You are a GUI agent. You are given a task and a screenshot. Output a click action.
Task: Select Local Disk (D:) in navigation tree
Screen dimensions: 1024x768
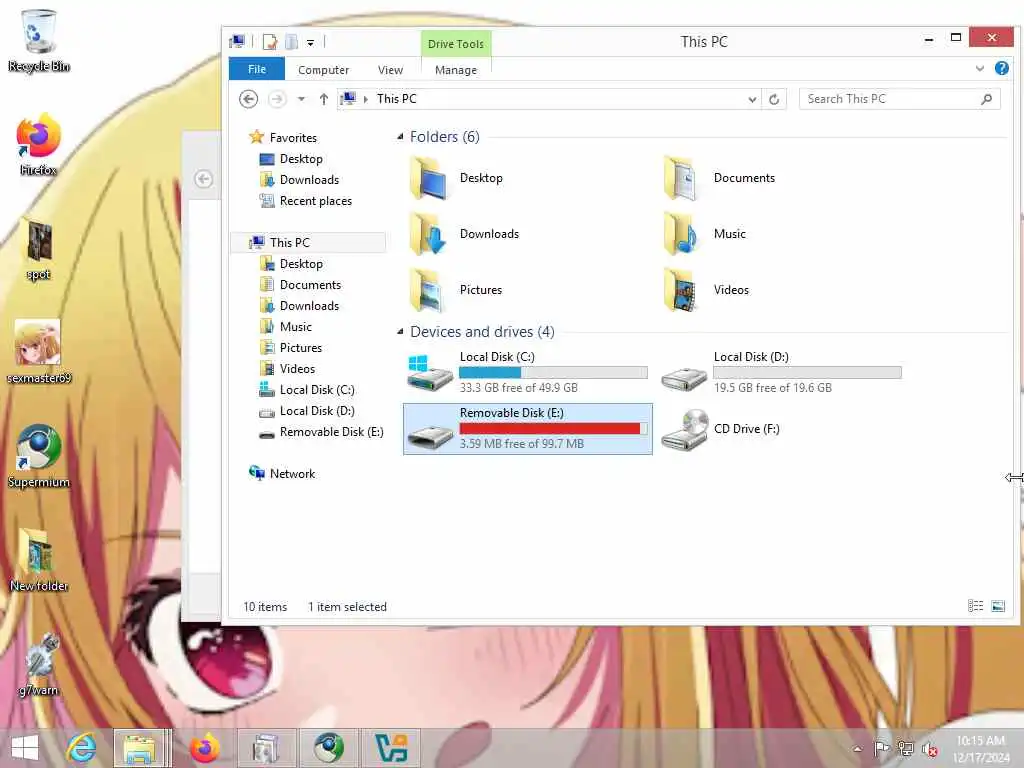(317, 411)
